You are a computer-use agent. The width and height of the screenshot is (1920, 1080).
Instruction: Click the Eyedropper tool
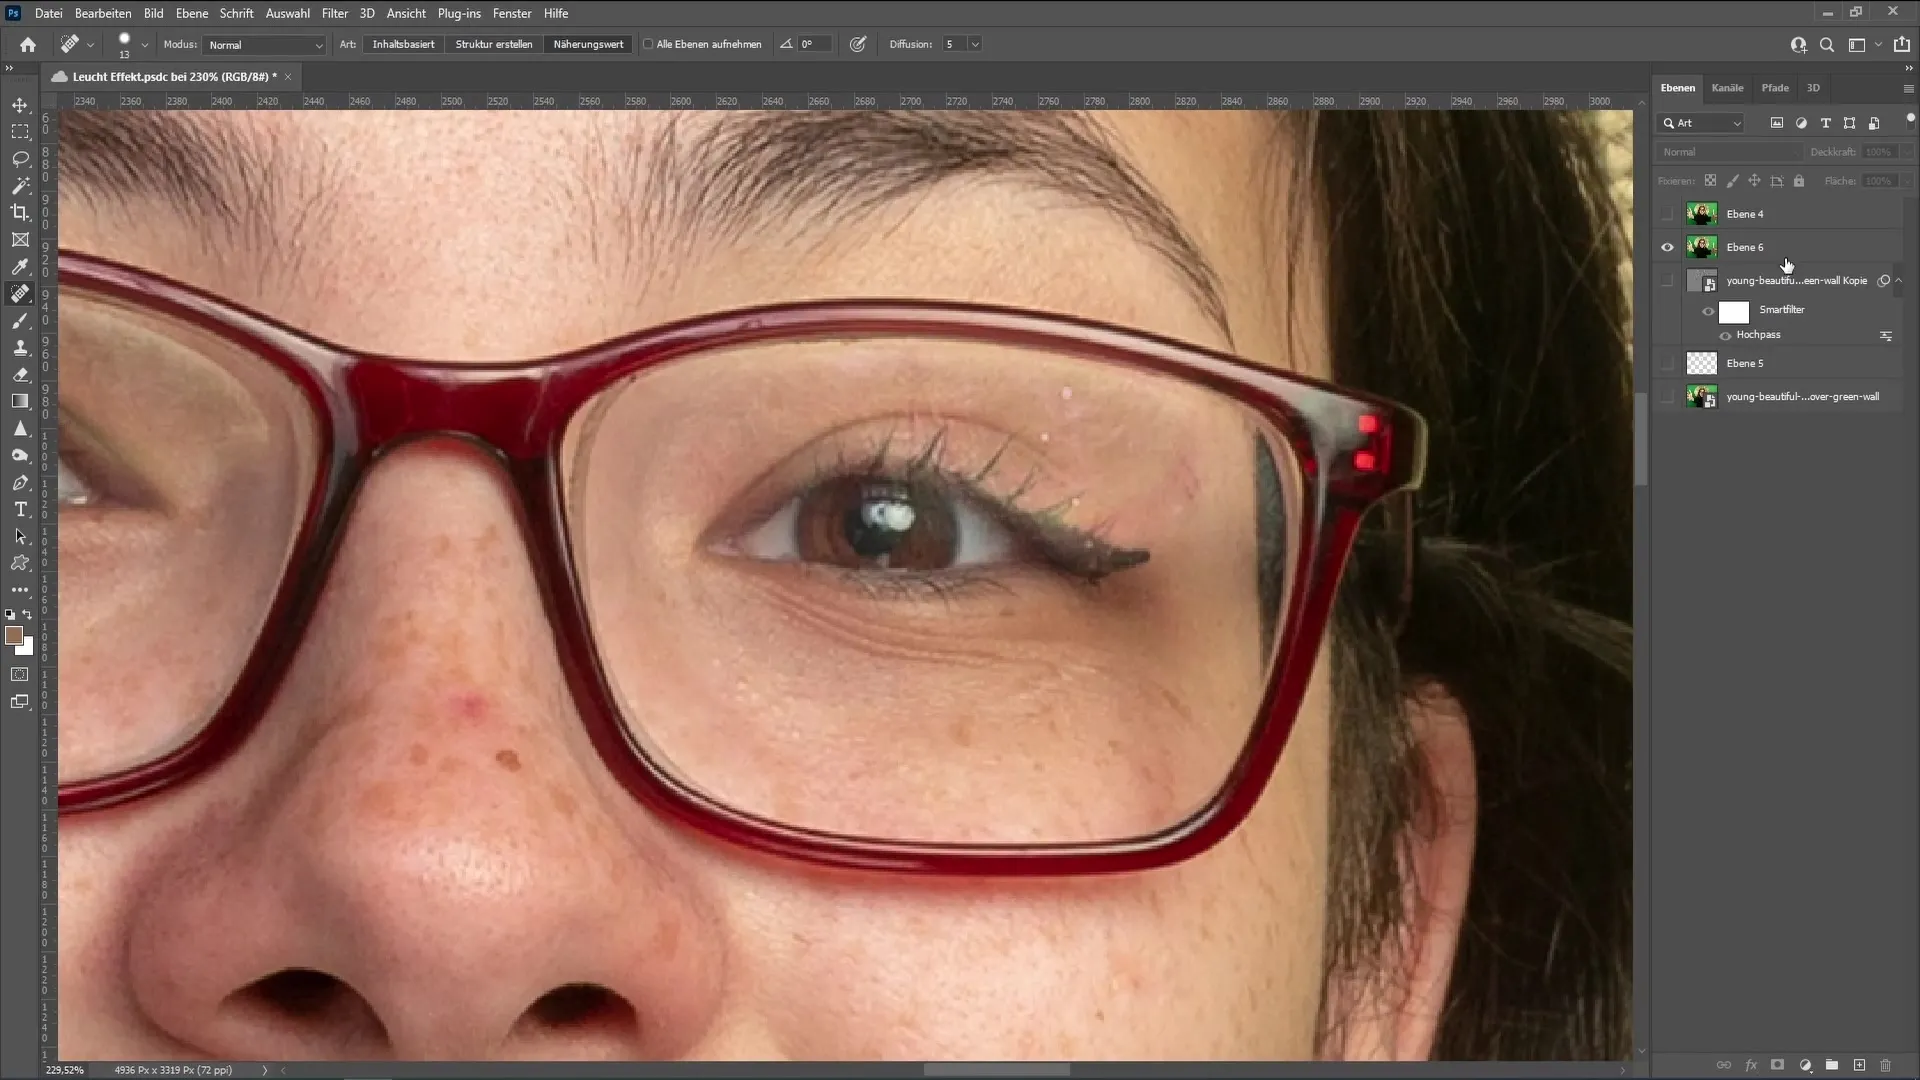(20, 265)
